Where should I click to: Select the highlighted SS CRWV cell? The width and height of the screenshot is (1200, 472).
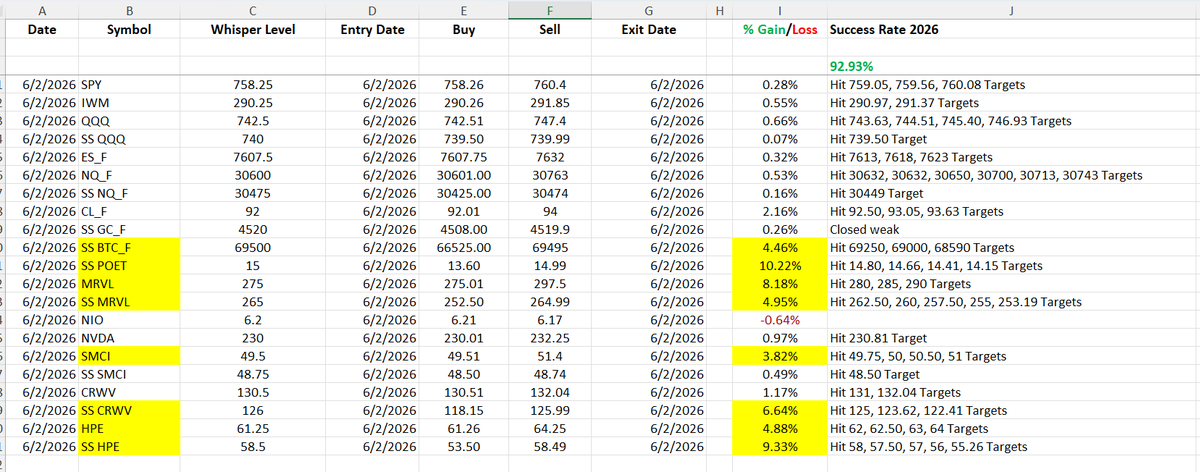click(x=129, y=410)
